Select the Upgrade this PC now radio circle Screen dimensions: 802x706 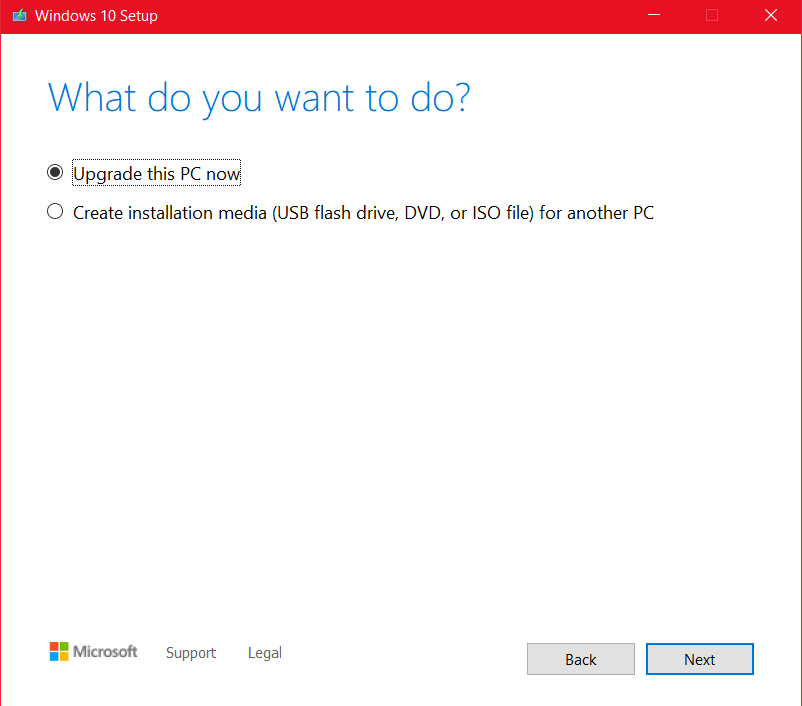point(55,173)
